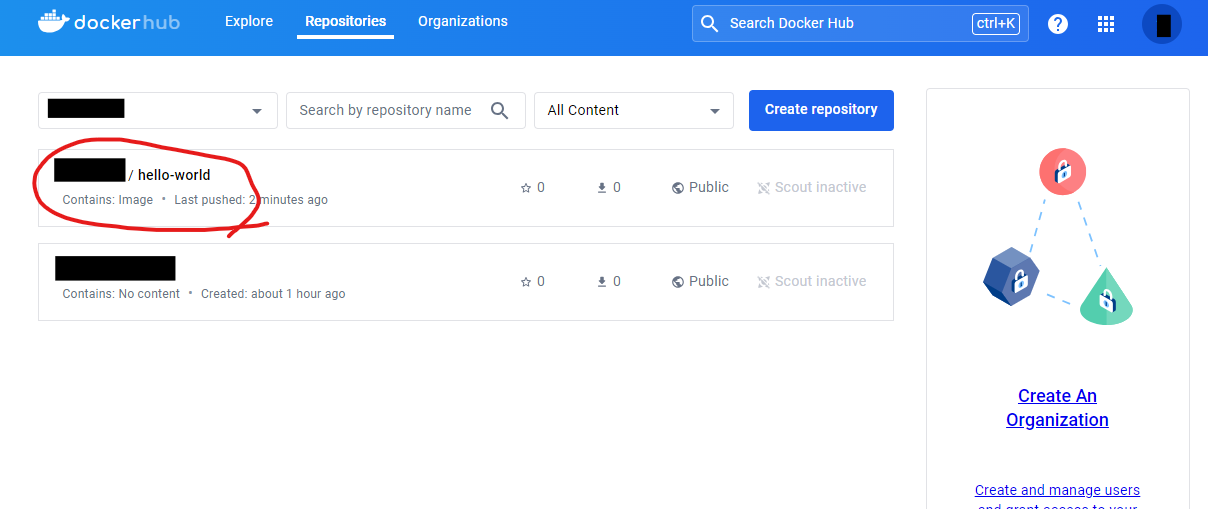
Task: Select the Repositories tab
Action: point(345,21)
